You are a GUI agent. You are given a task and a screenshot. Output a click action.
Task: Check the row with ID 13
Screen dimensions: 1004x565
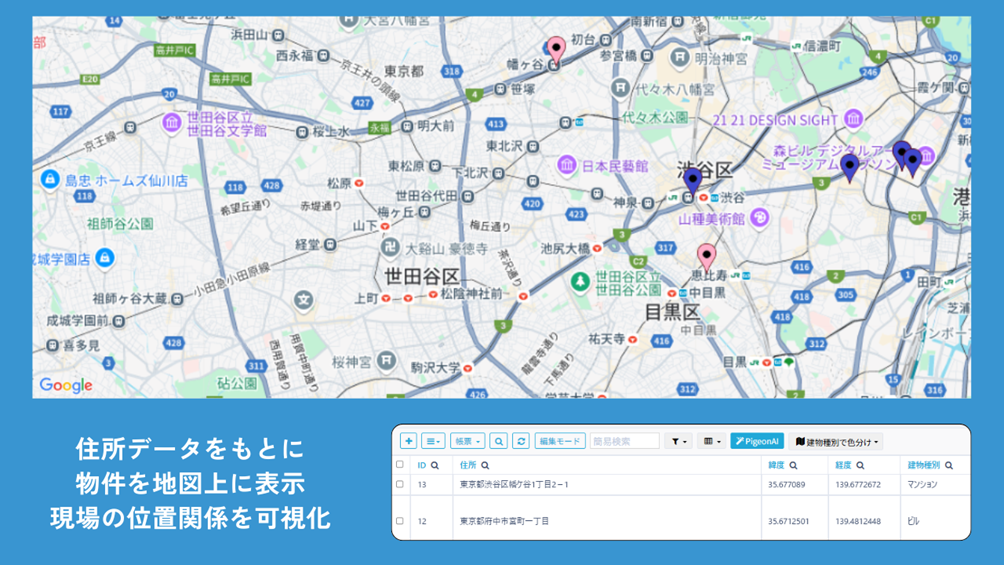click(x=400, y=484)
